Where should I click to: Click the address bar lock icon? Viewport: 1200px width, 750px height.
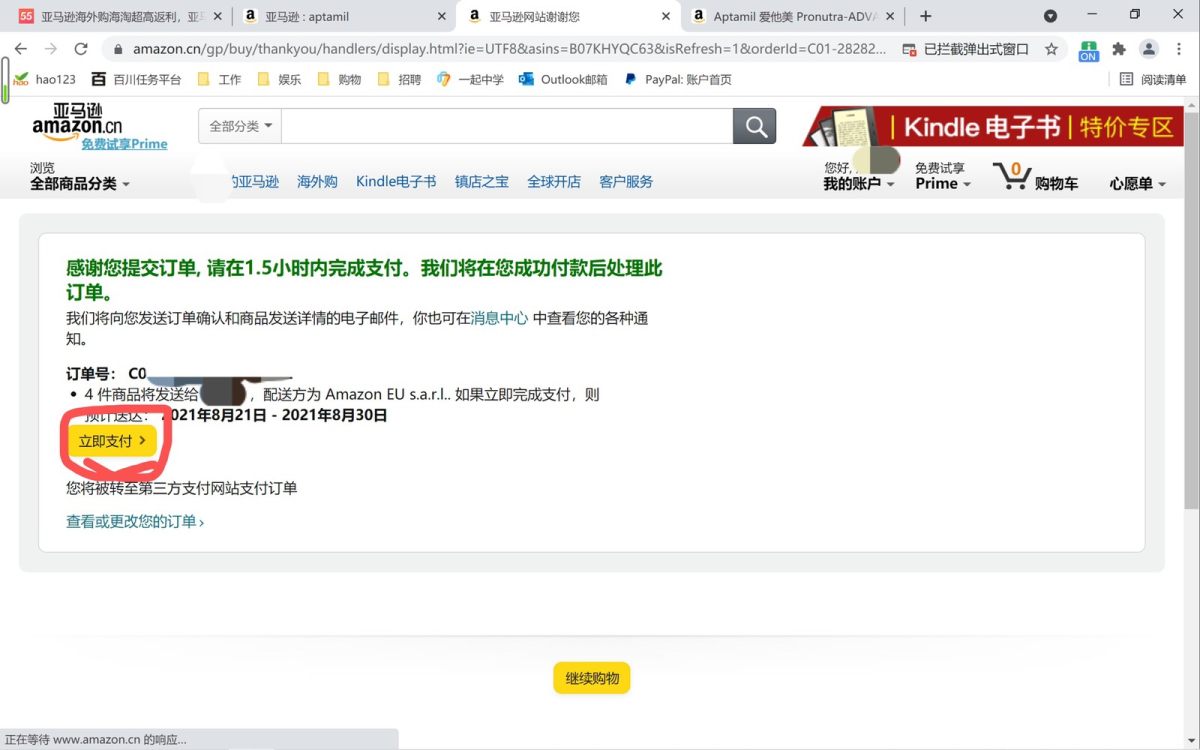pyautogui.click(x=118, y=49)
